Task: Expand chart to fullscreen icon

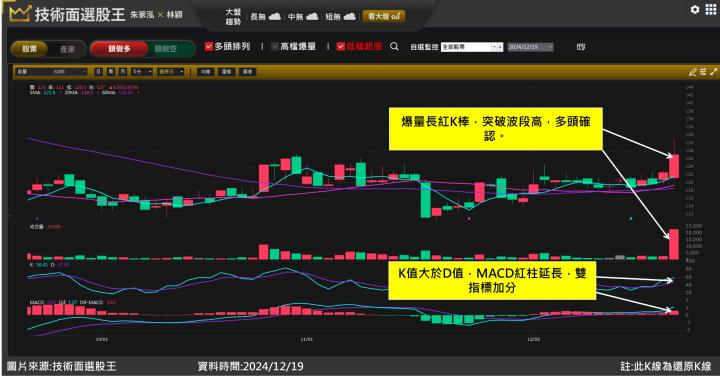Action: point(713,72)
